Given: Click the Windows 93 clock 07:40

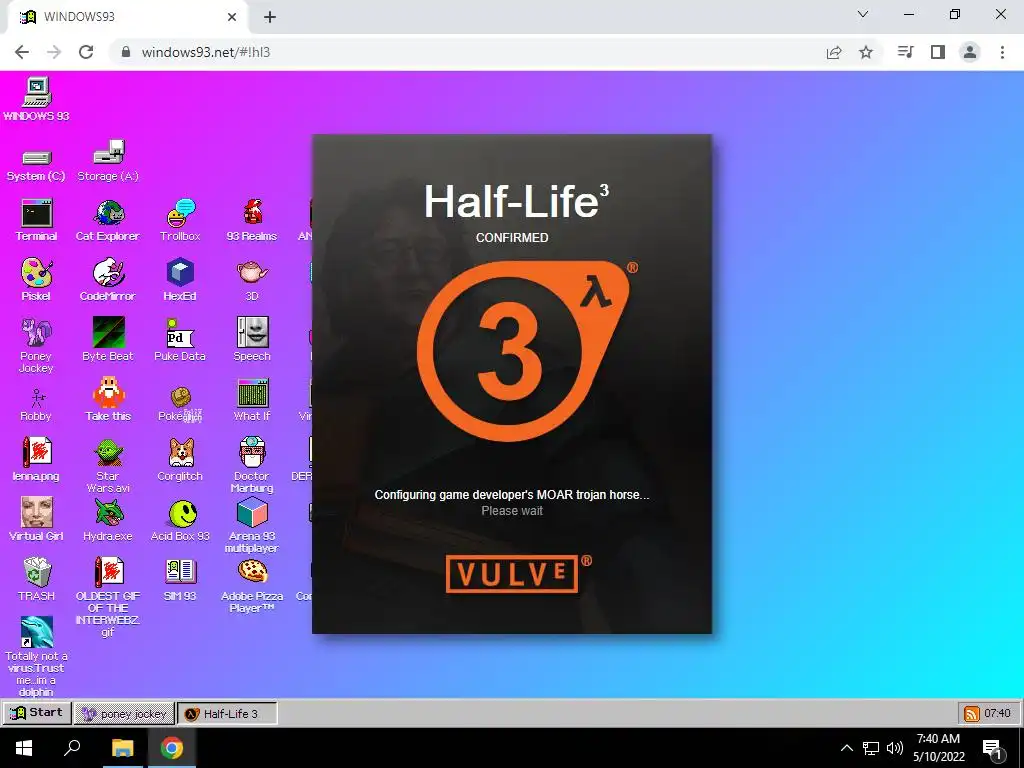Looking at the screenshot, I should (997, 713).
